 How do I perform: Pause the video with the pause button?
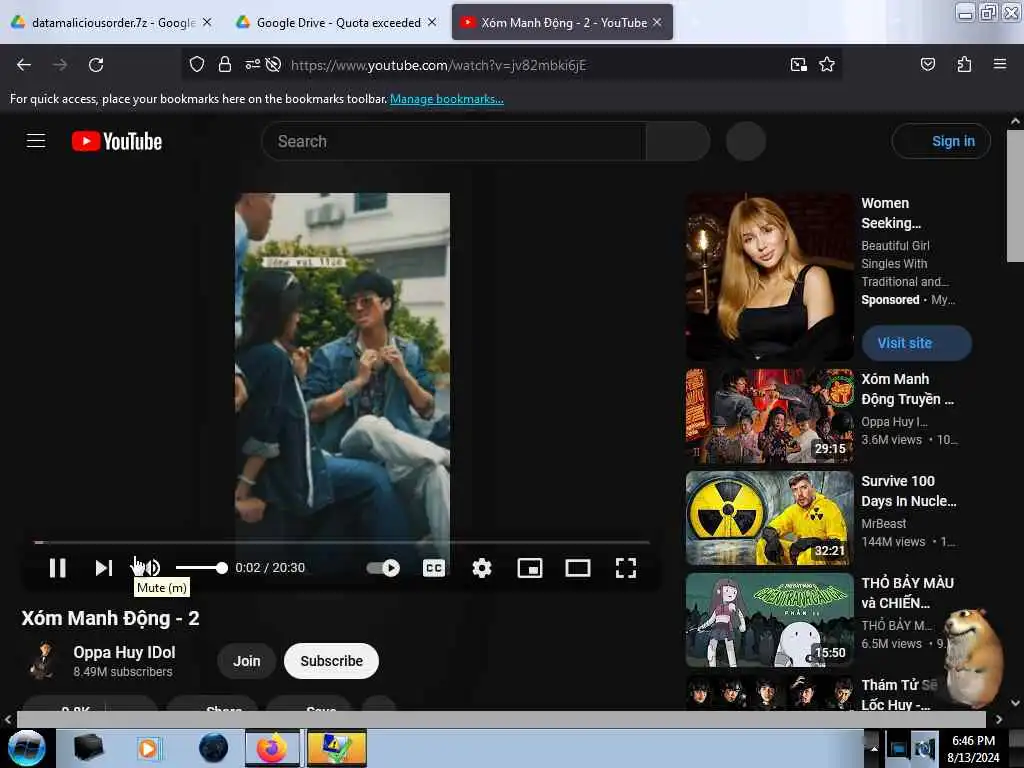tap(57, 568)
